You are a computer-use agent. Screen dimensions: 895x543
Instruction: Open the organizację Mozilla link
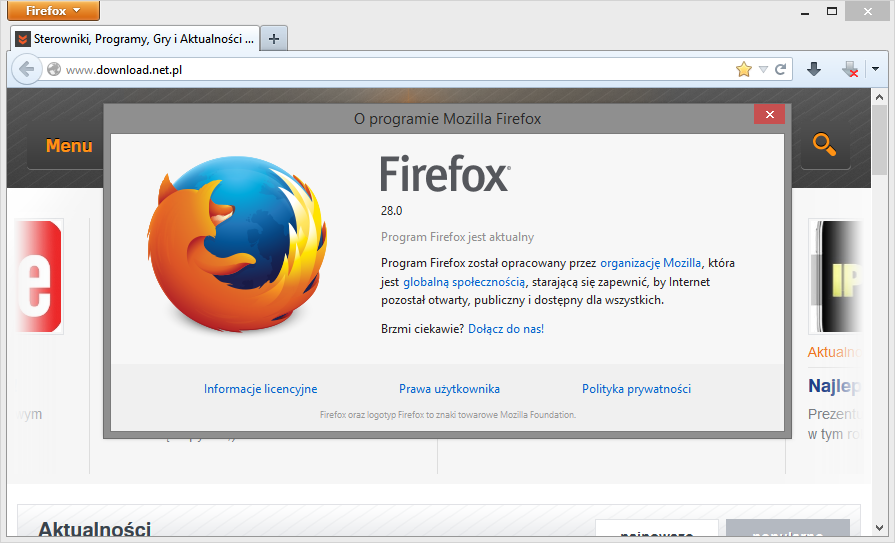tap(651, 263)
